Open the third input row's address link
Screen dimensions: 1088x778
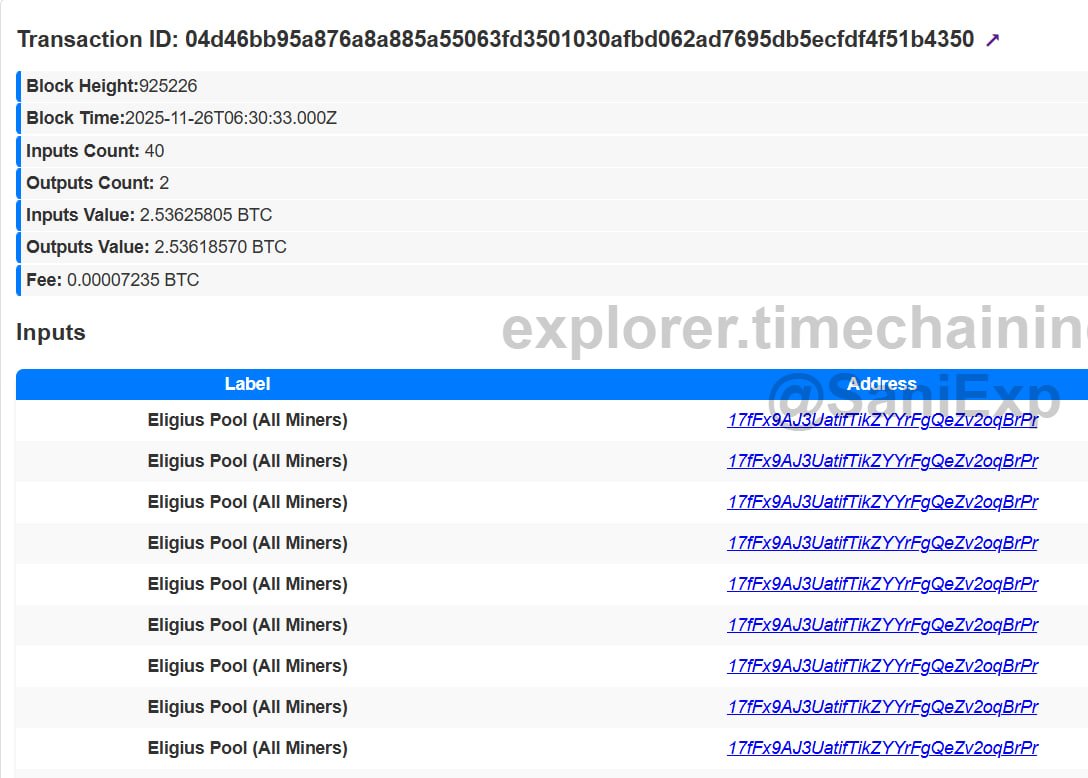click(x=883, y=502)
